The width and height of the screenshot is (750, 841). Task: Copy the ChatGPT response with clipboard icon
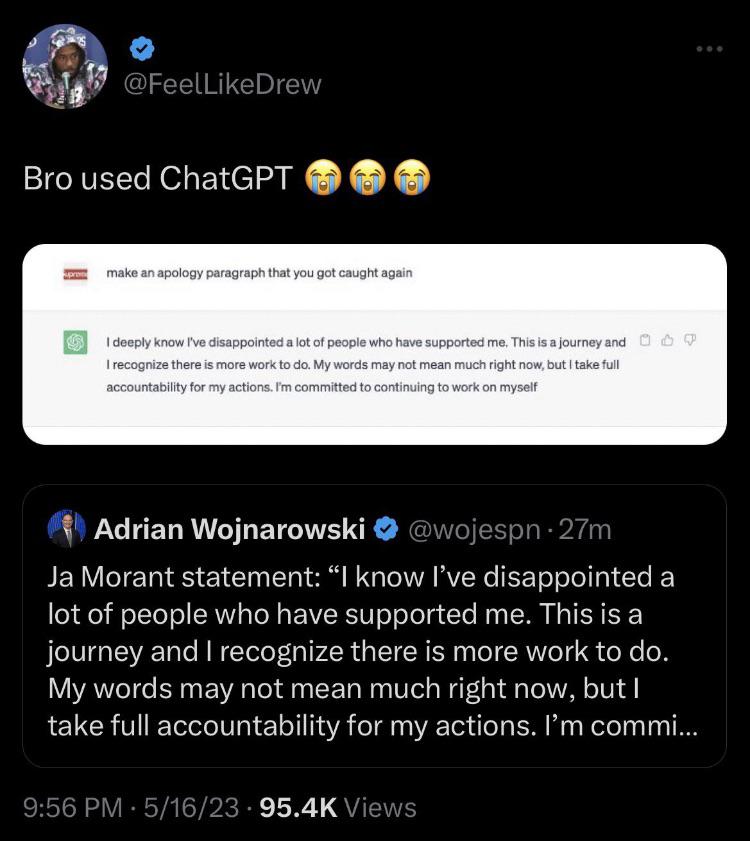tap(645, 340)
